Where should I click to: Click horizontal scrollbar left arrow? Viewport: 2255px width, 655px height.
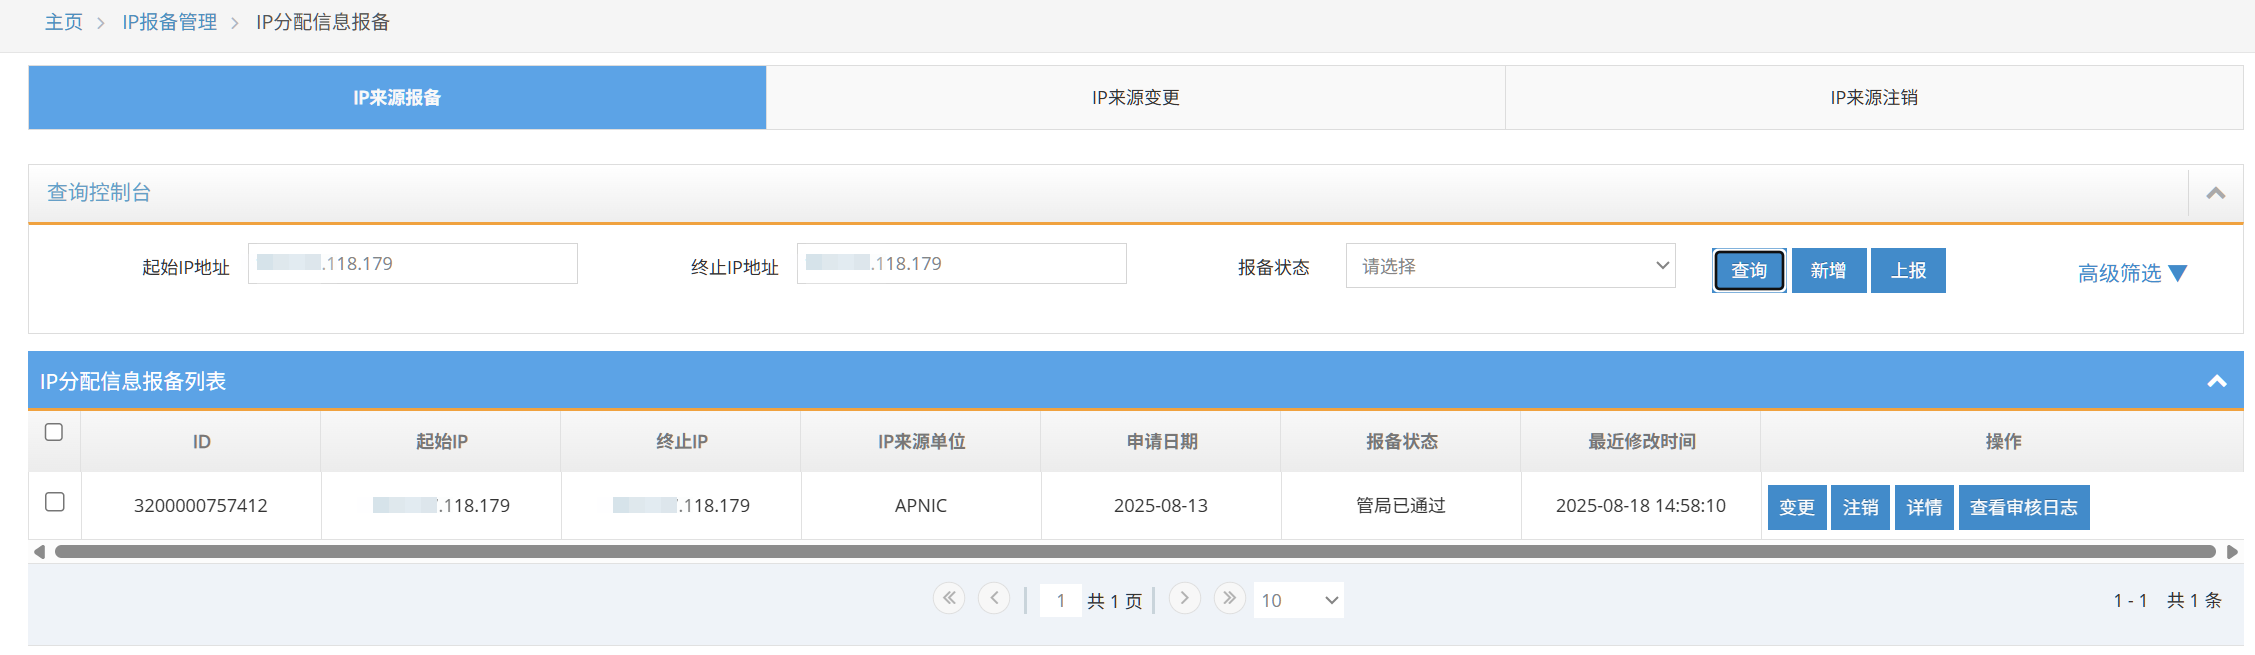click(x=39, y=552)
